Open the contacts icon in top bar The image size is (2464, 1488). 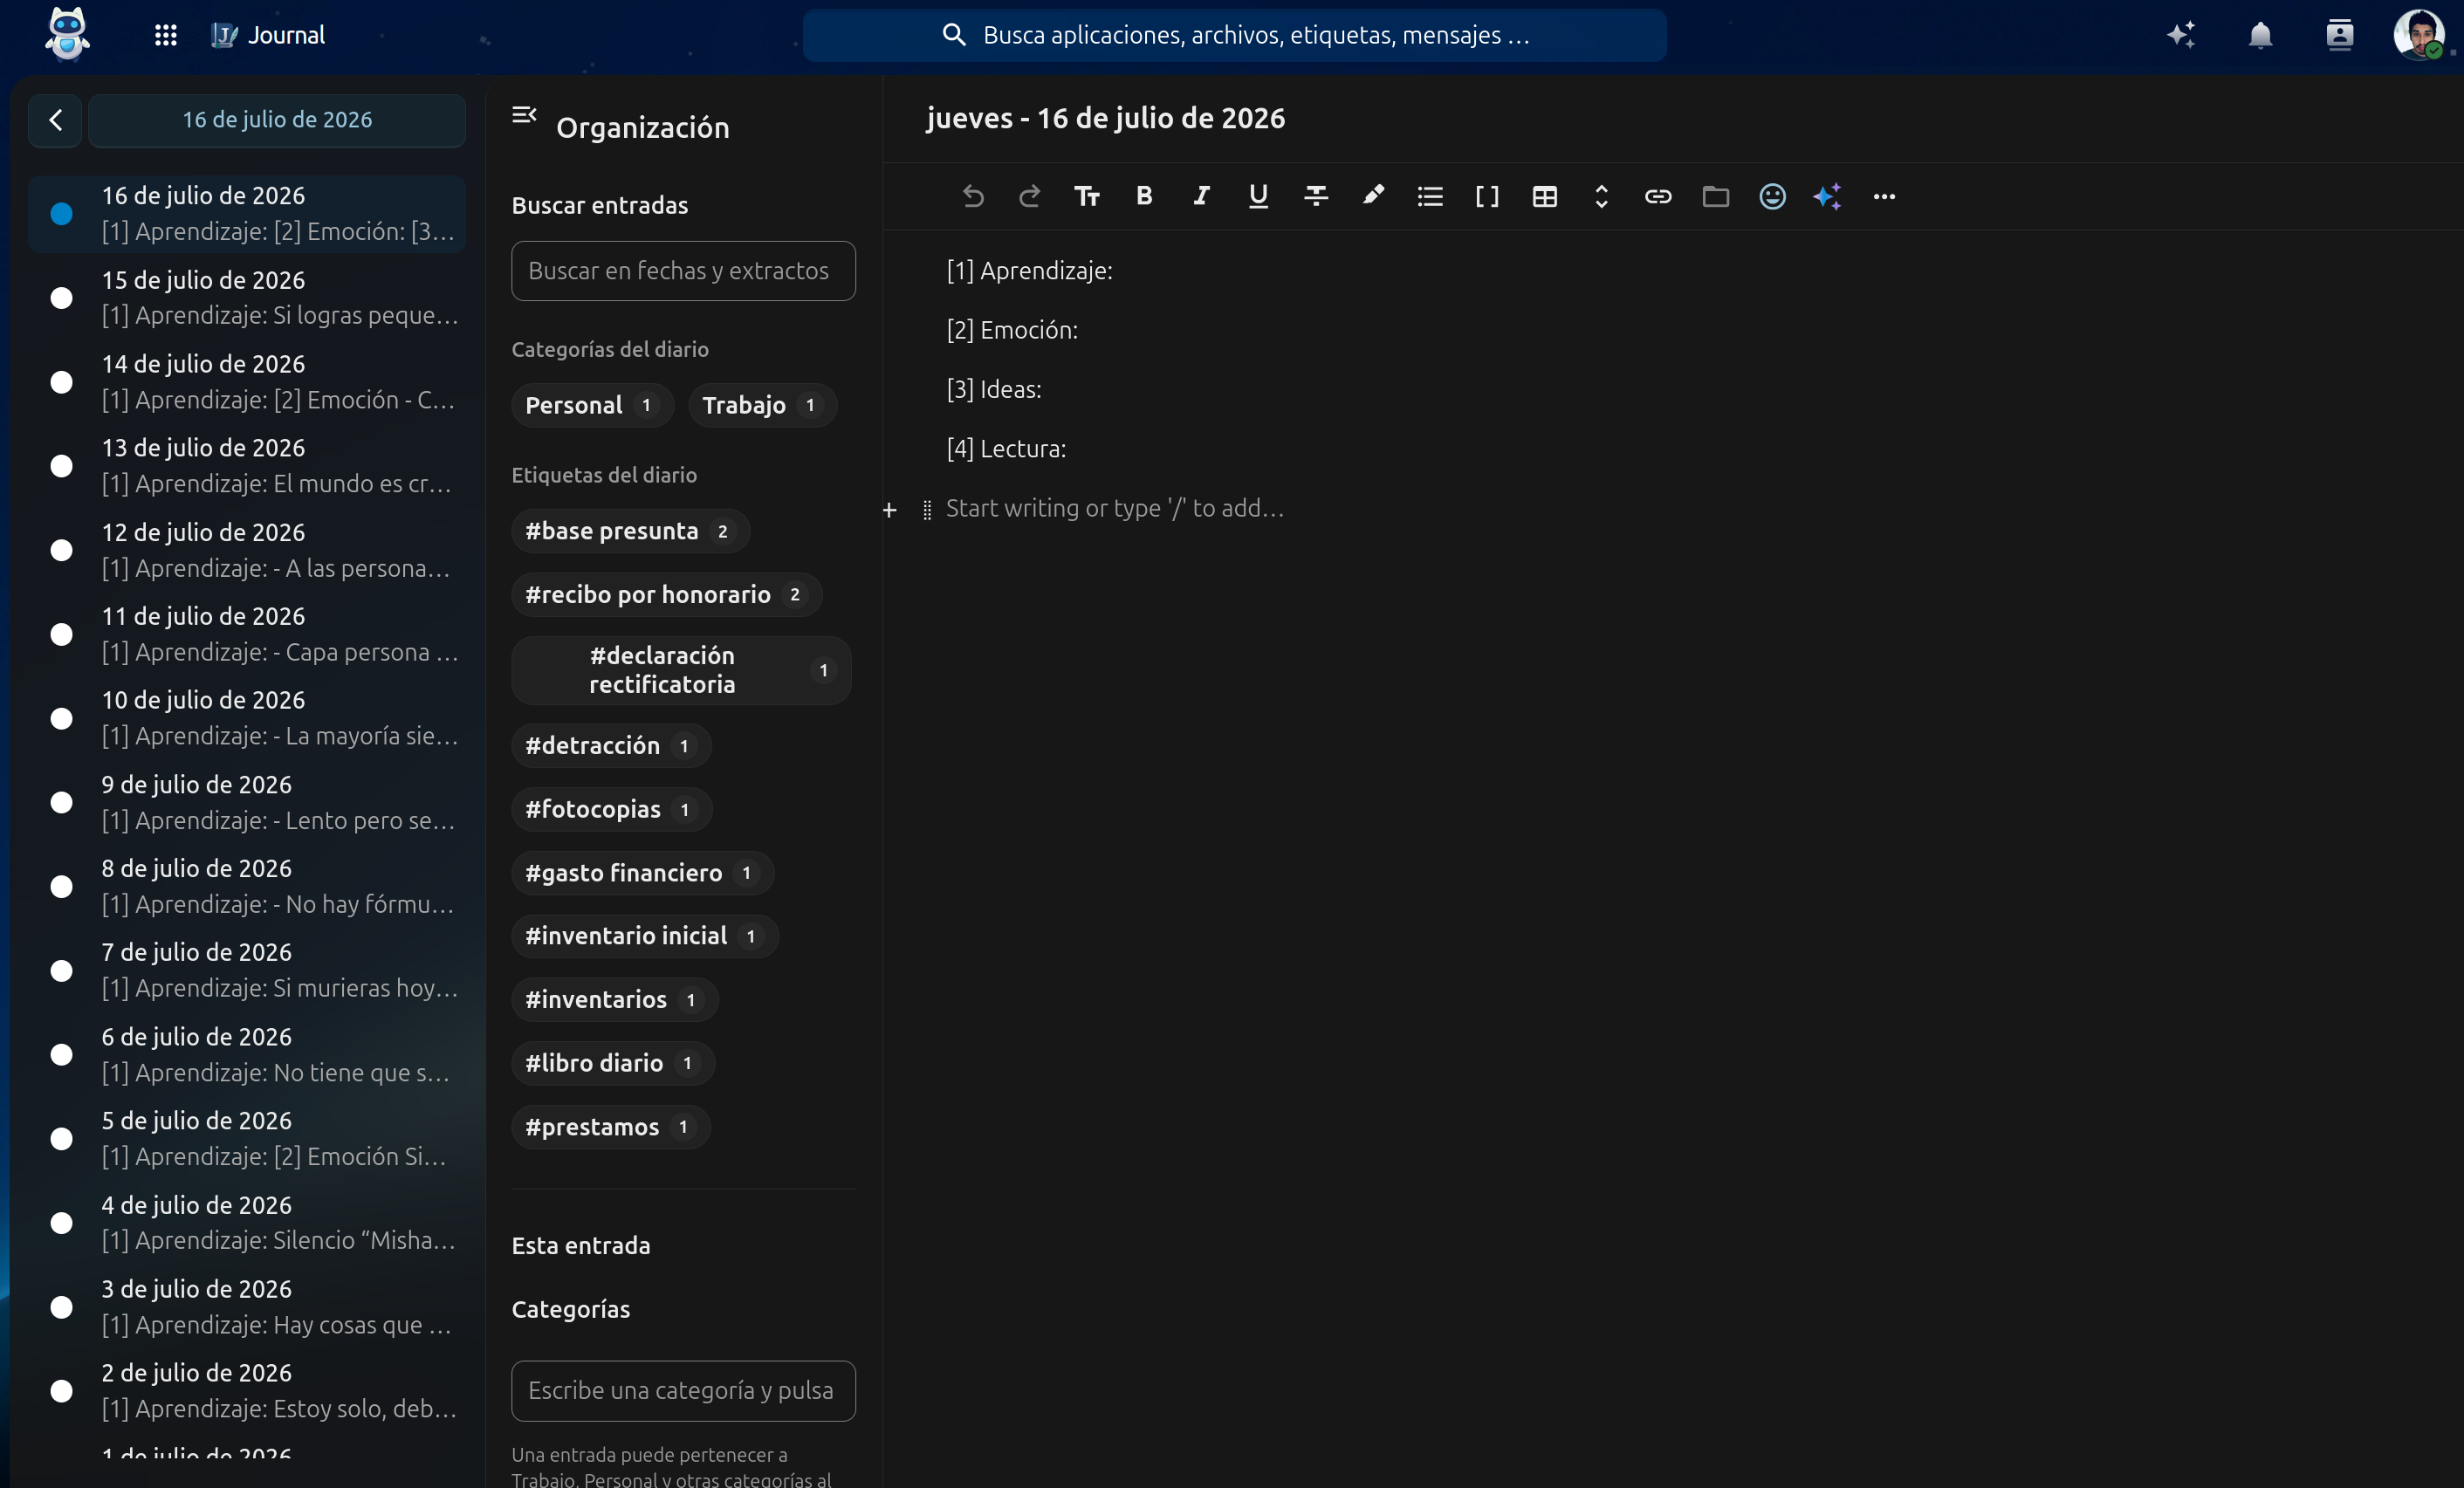pos(2340,35)
